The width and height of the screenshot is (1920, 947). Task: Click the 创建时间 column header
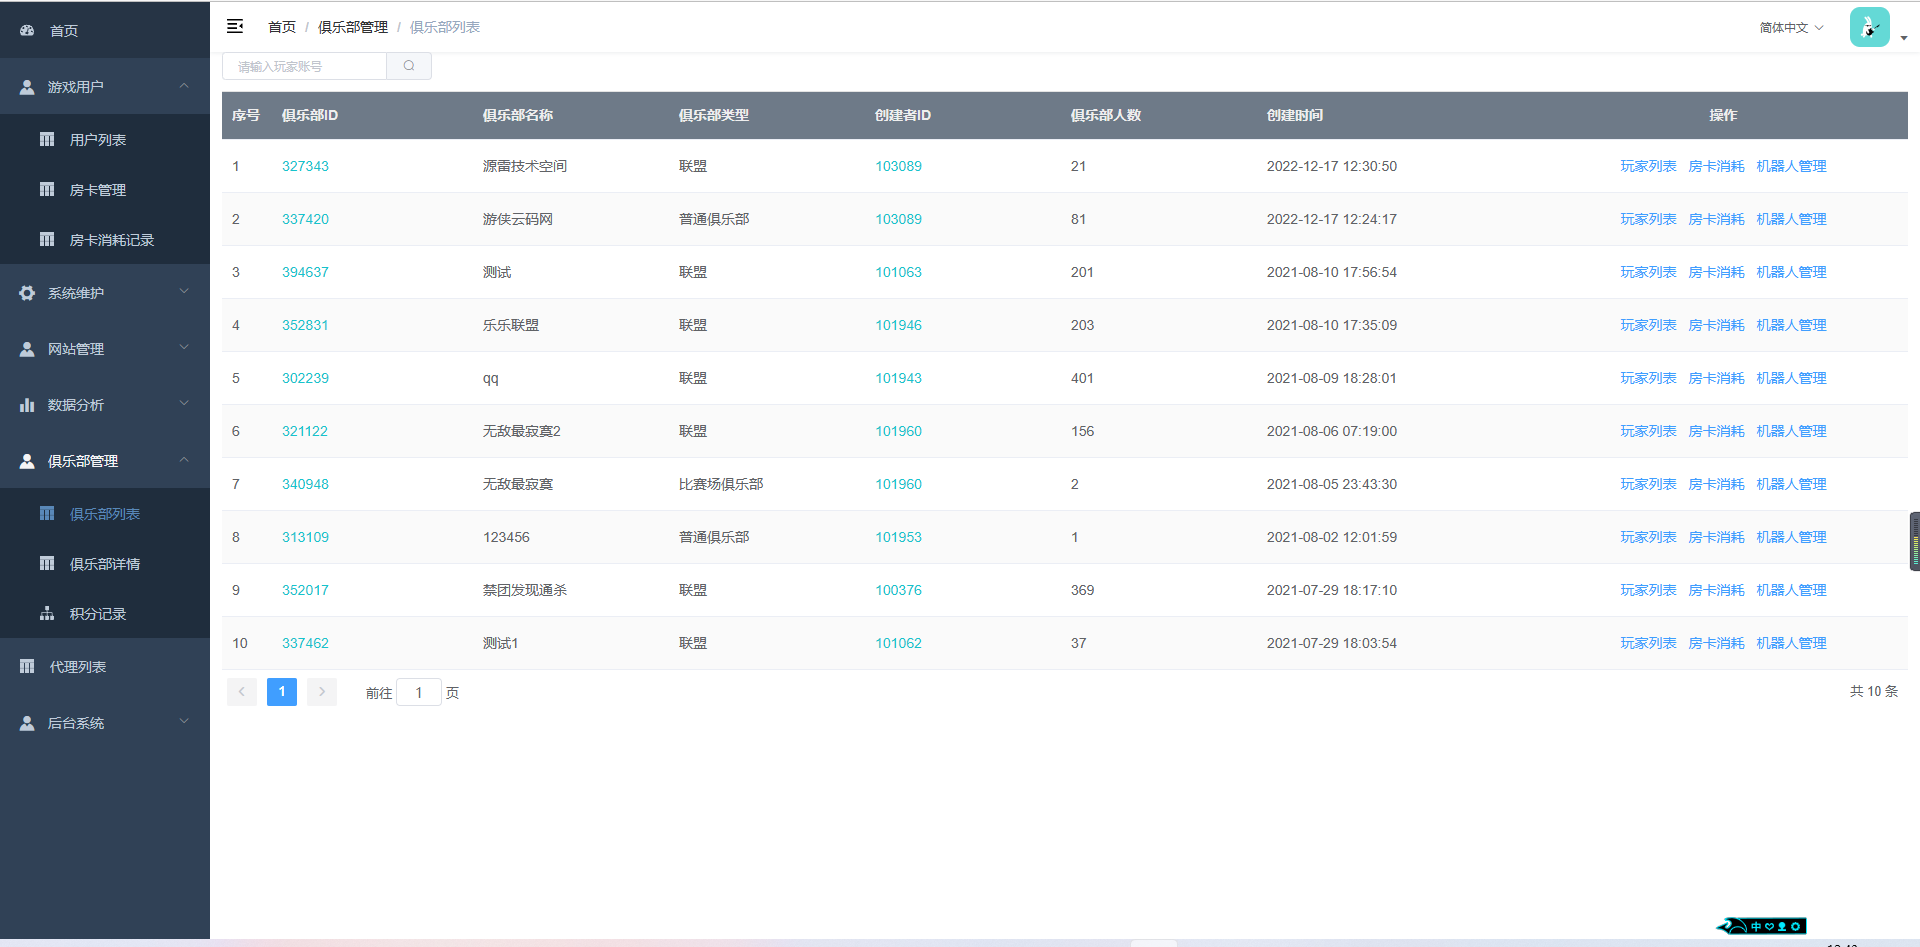(x=1295, y=115)
